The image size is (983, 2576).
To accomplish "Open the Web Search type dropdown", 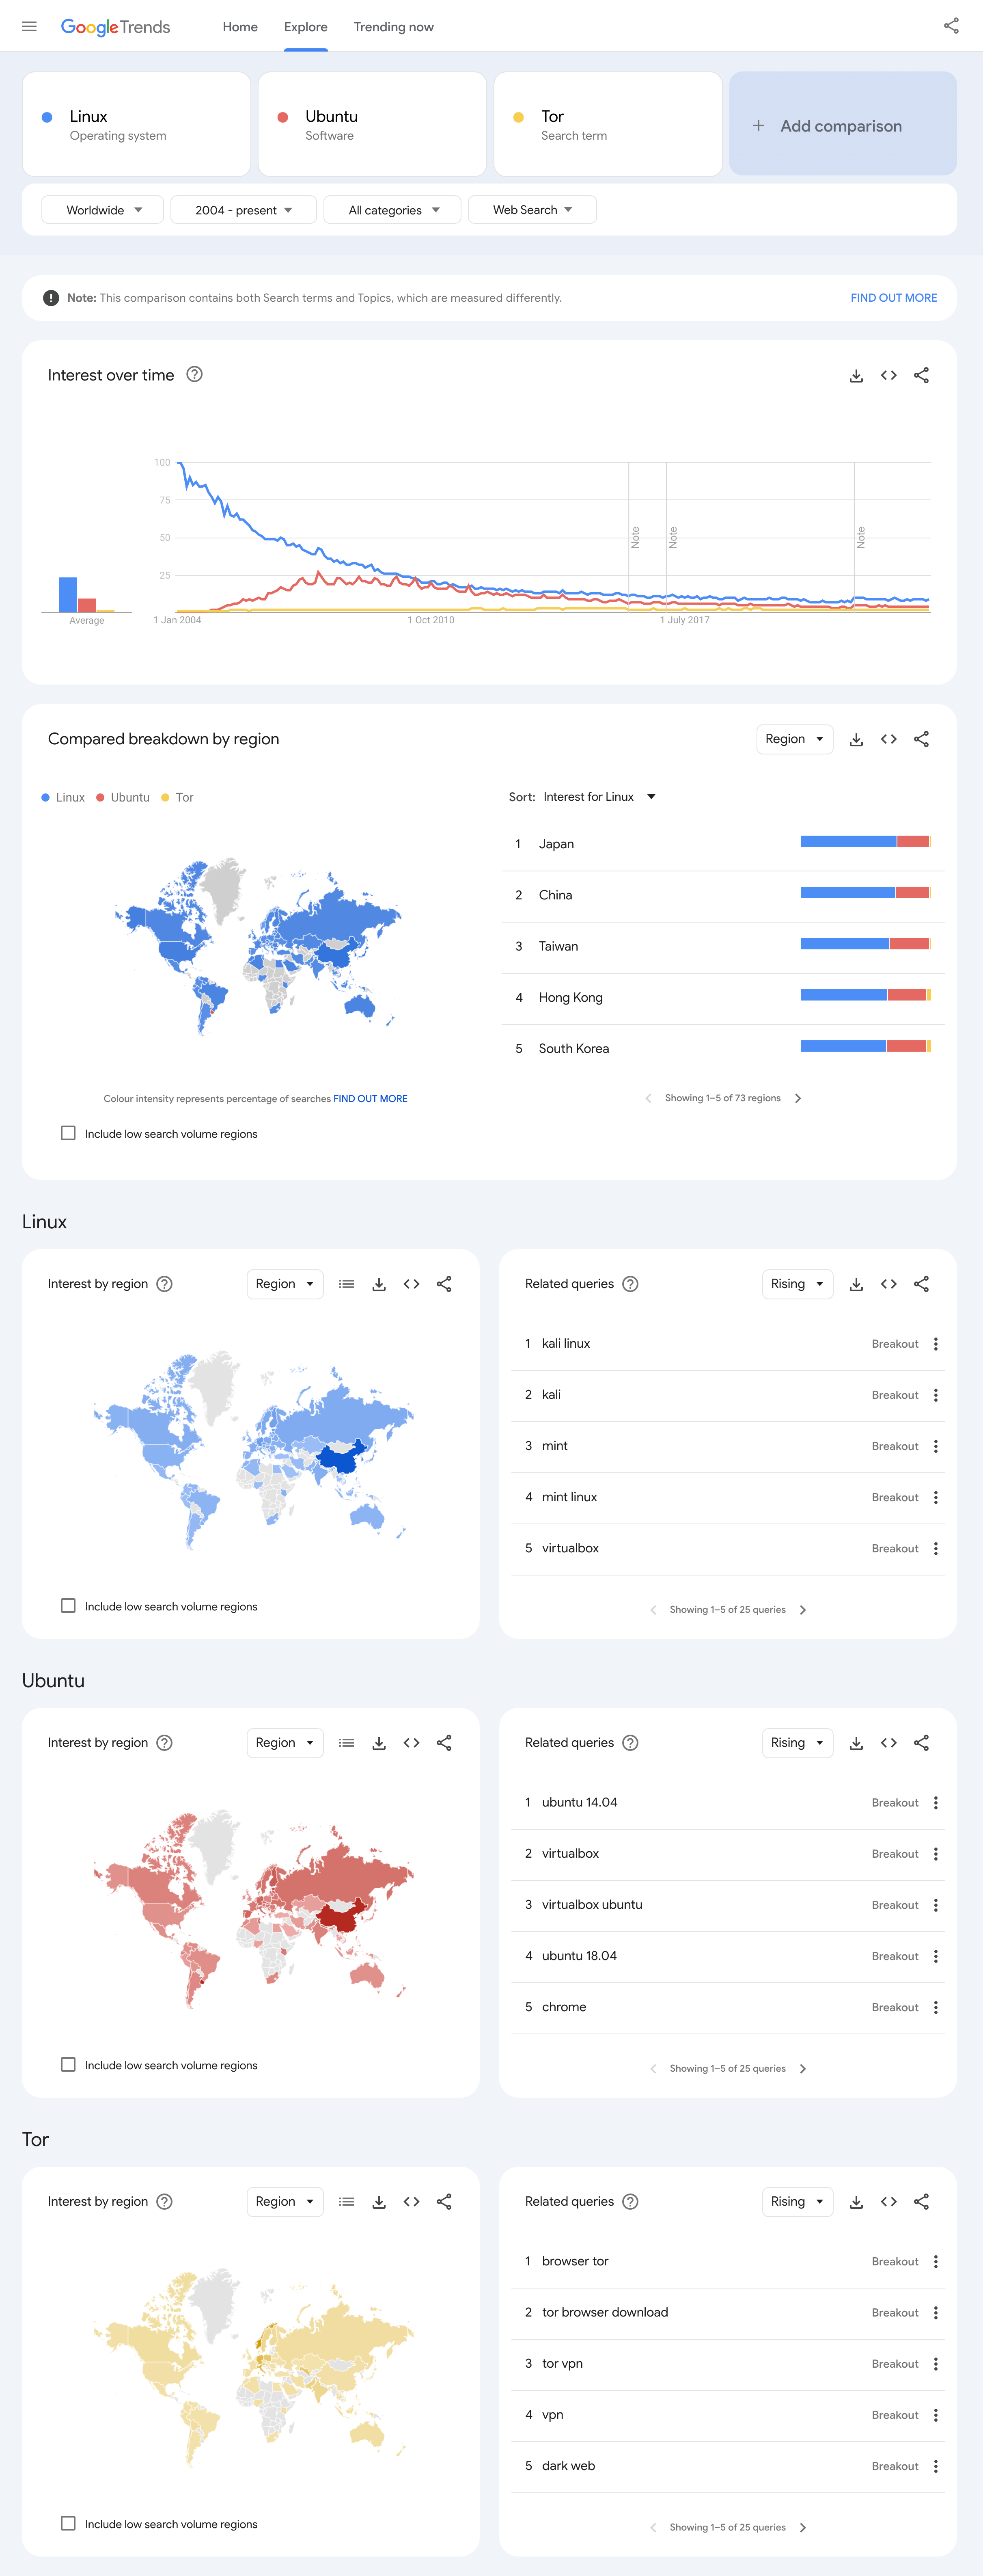I will (532, 210).
